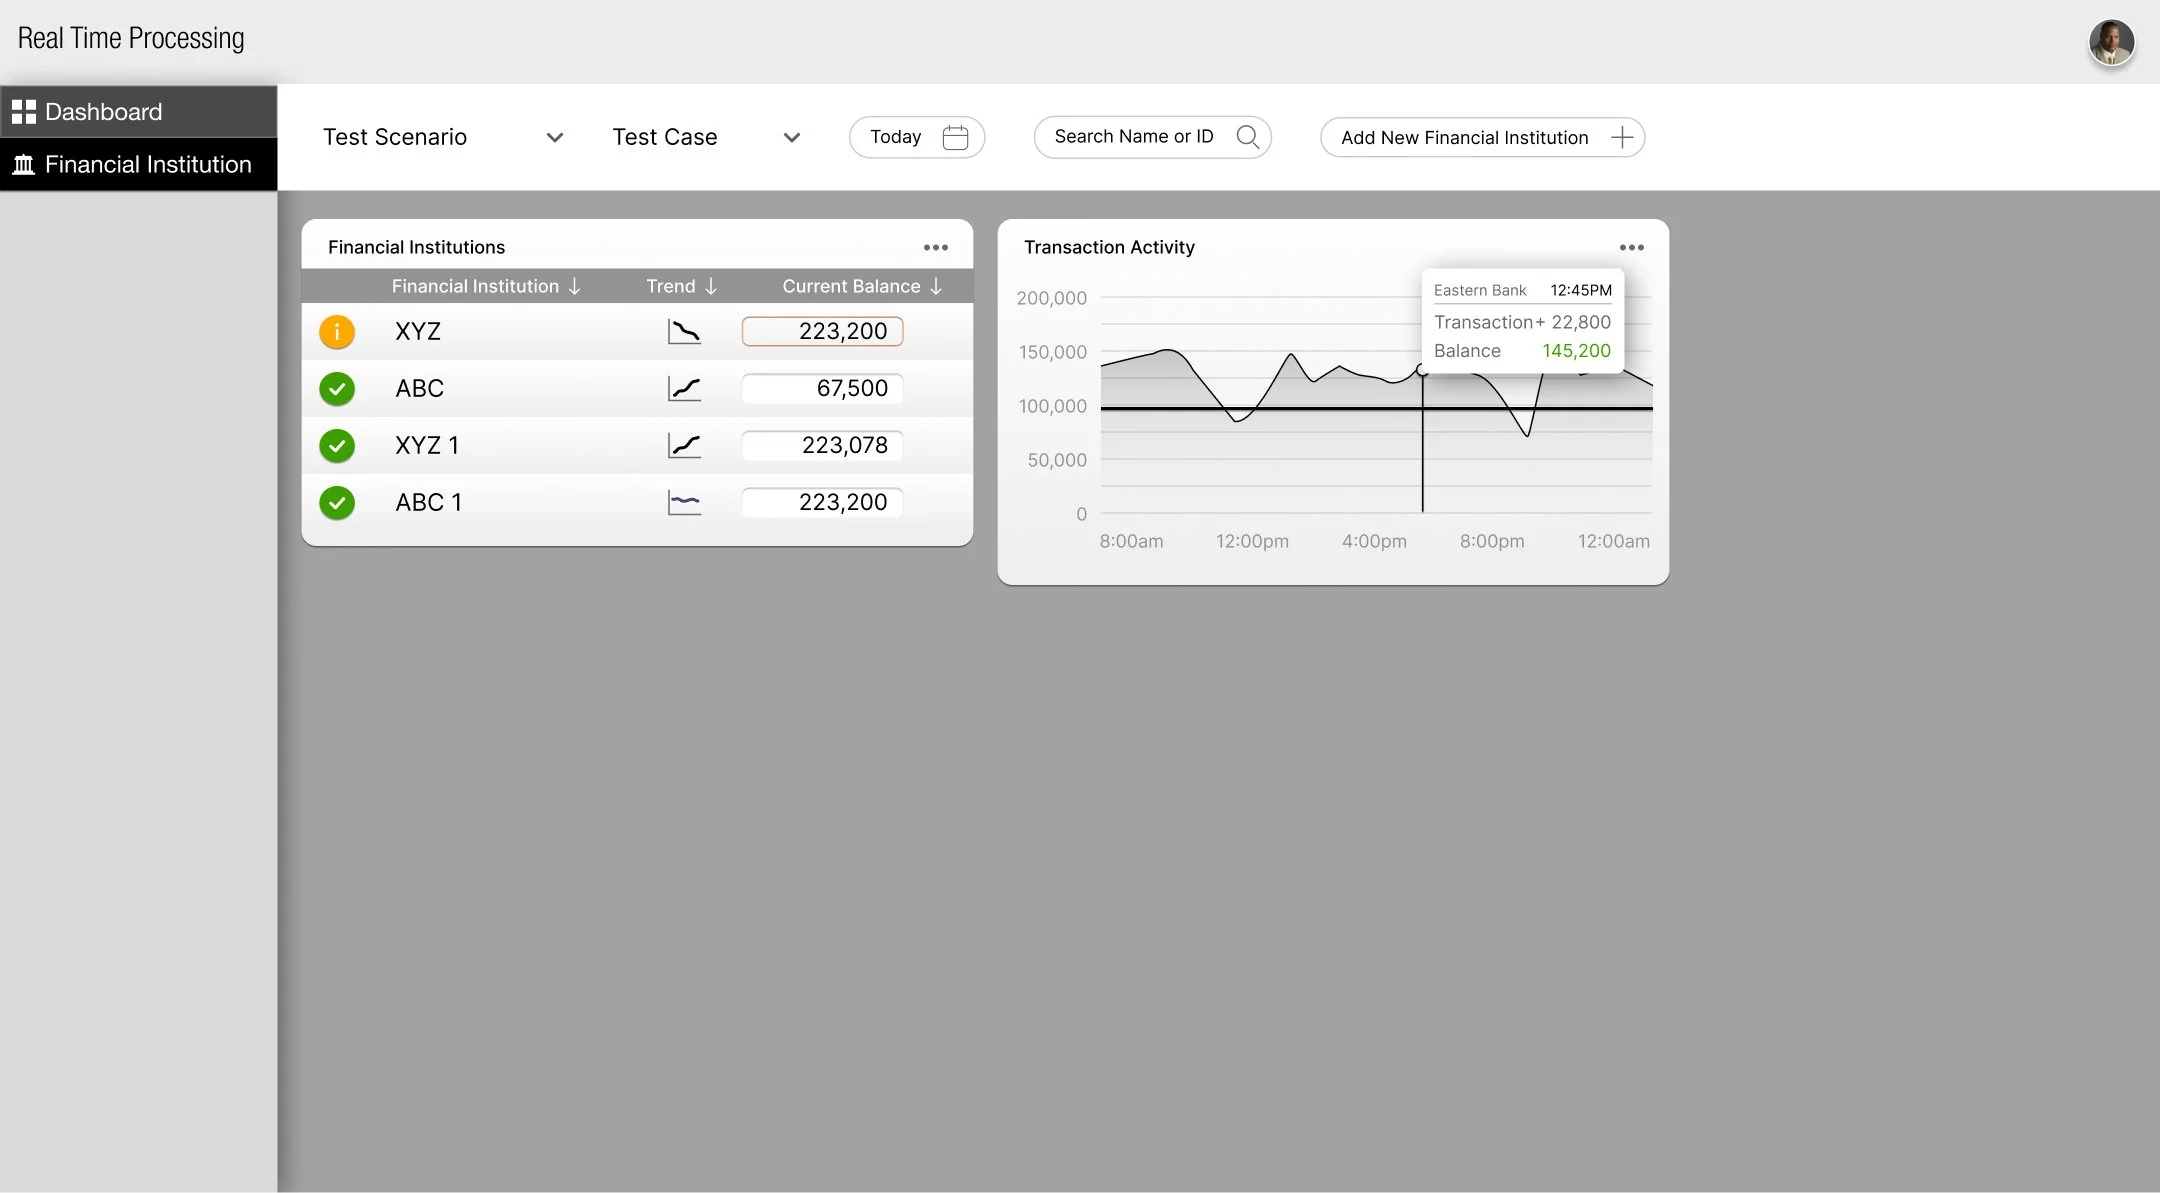
Task: Click the search magnifier icon
Action: (1247, 137)
